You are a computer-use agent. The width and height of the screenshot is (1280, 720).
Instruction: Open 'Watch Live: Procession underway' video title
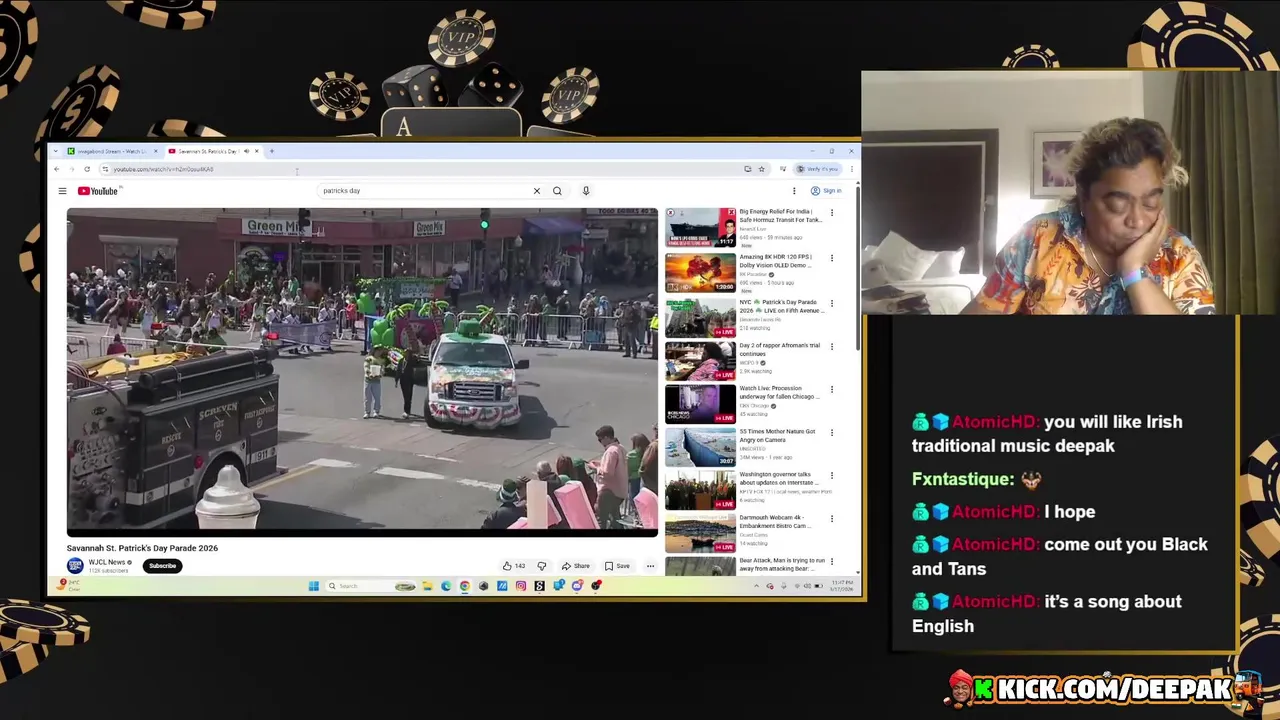click(778, 392)
